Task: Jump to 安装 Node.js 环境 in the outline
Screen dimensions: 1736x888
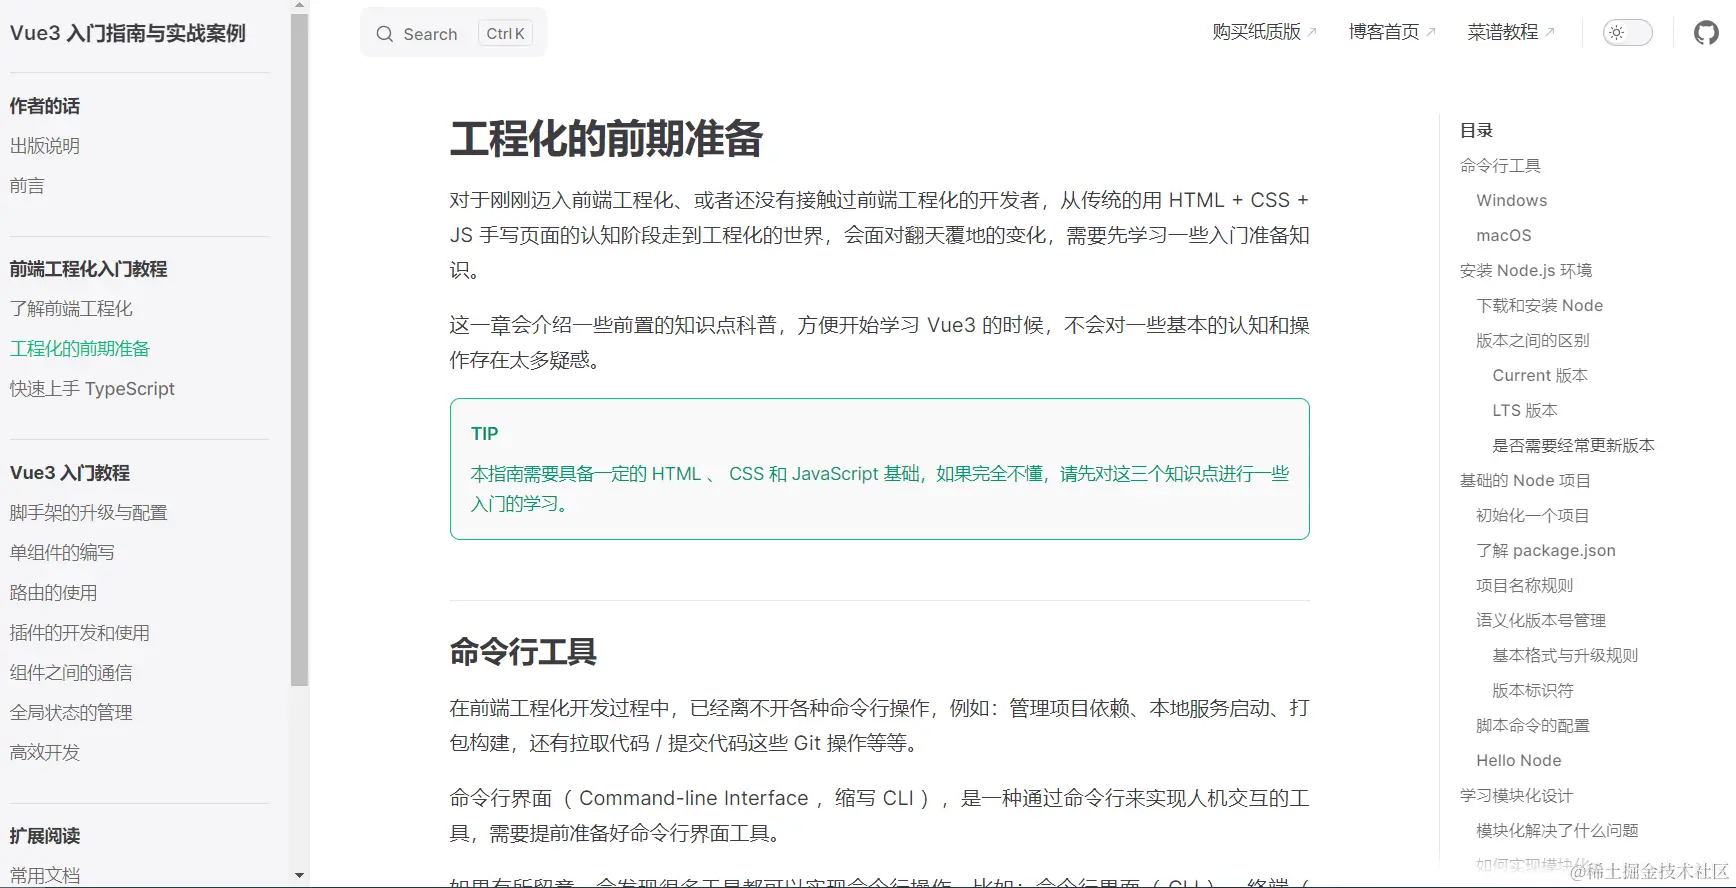Action: (1526, 271)
